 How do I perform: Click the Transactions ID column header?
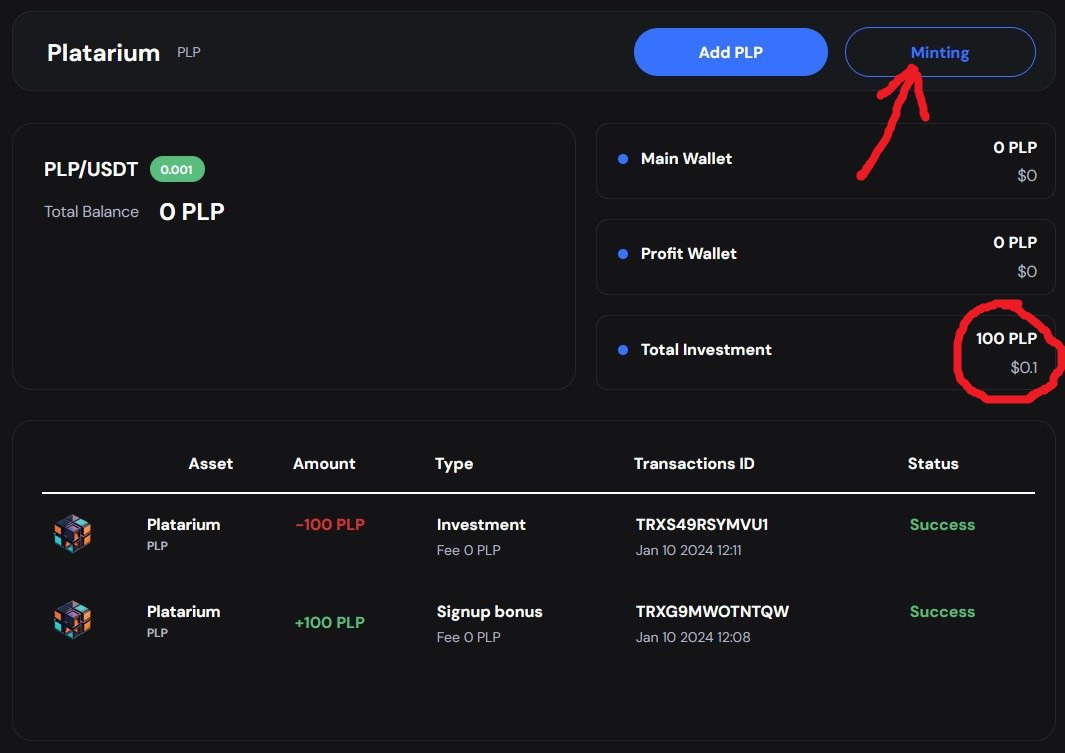pos(693,464)
